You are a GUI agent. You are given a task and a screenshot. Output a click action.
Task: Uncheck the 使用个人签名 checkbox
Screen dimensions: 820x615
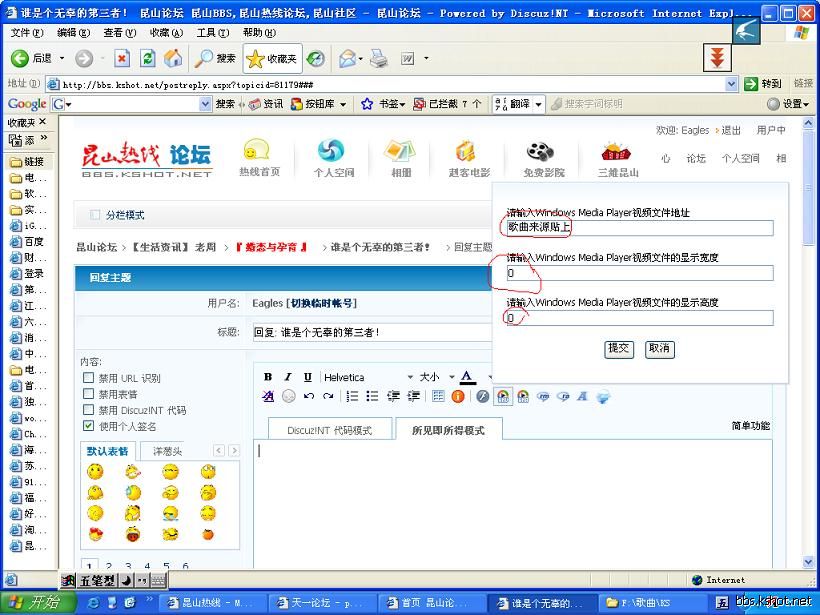click(x=89, y=426)
